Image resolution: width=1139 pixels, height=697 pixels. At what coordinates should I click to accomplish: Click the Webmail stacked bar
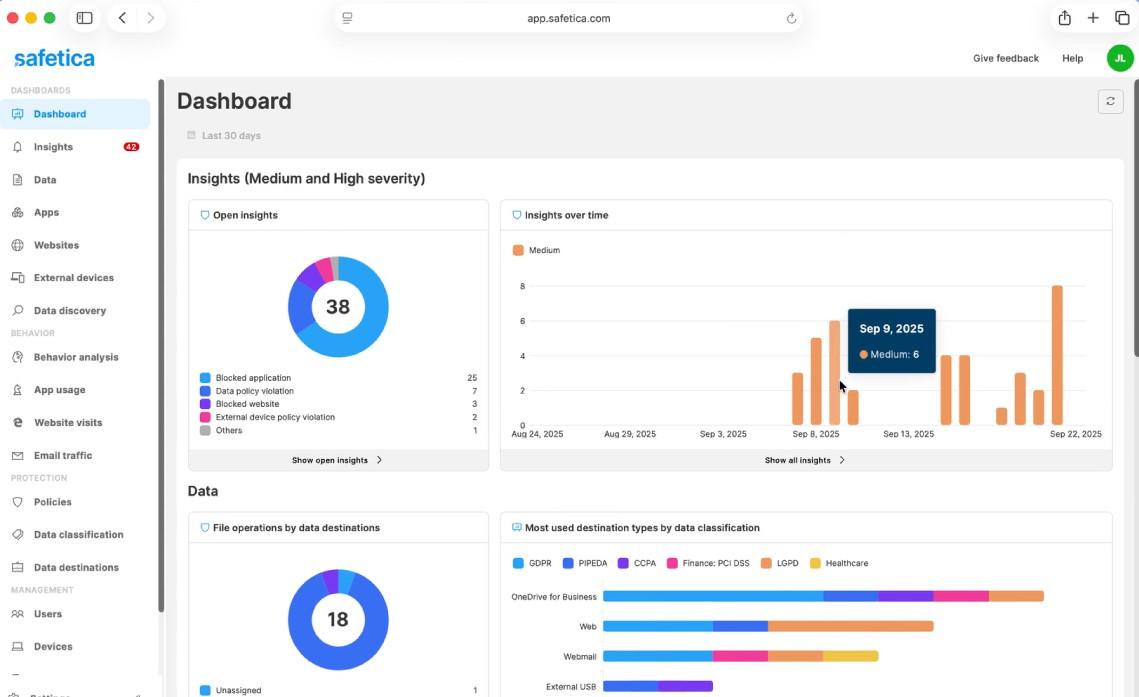(740, 656)
